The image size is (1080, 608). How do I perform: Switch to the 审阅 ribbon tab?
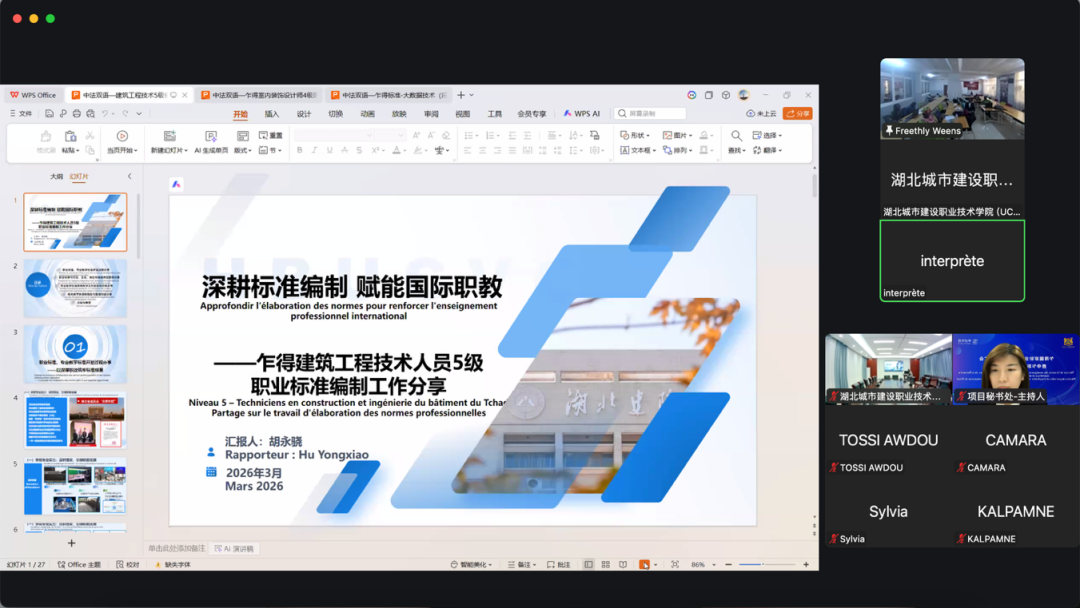coord(431,114)
